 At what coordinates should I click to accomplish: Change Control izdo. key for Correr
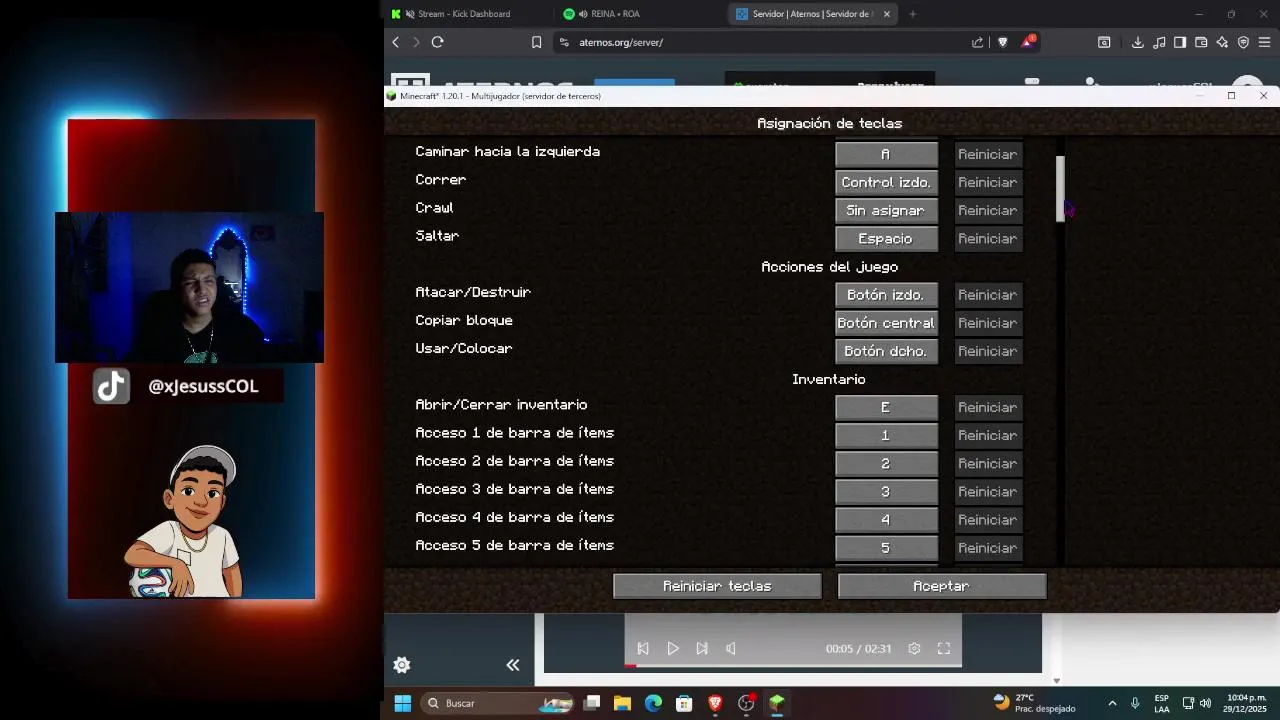[x=886, y=182]
